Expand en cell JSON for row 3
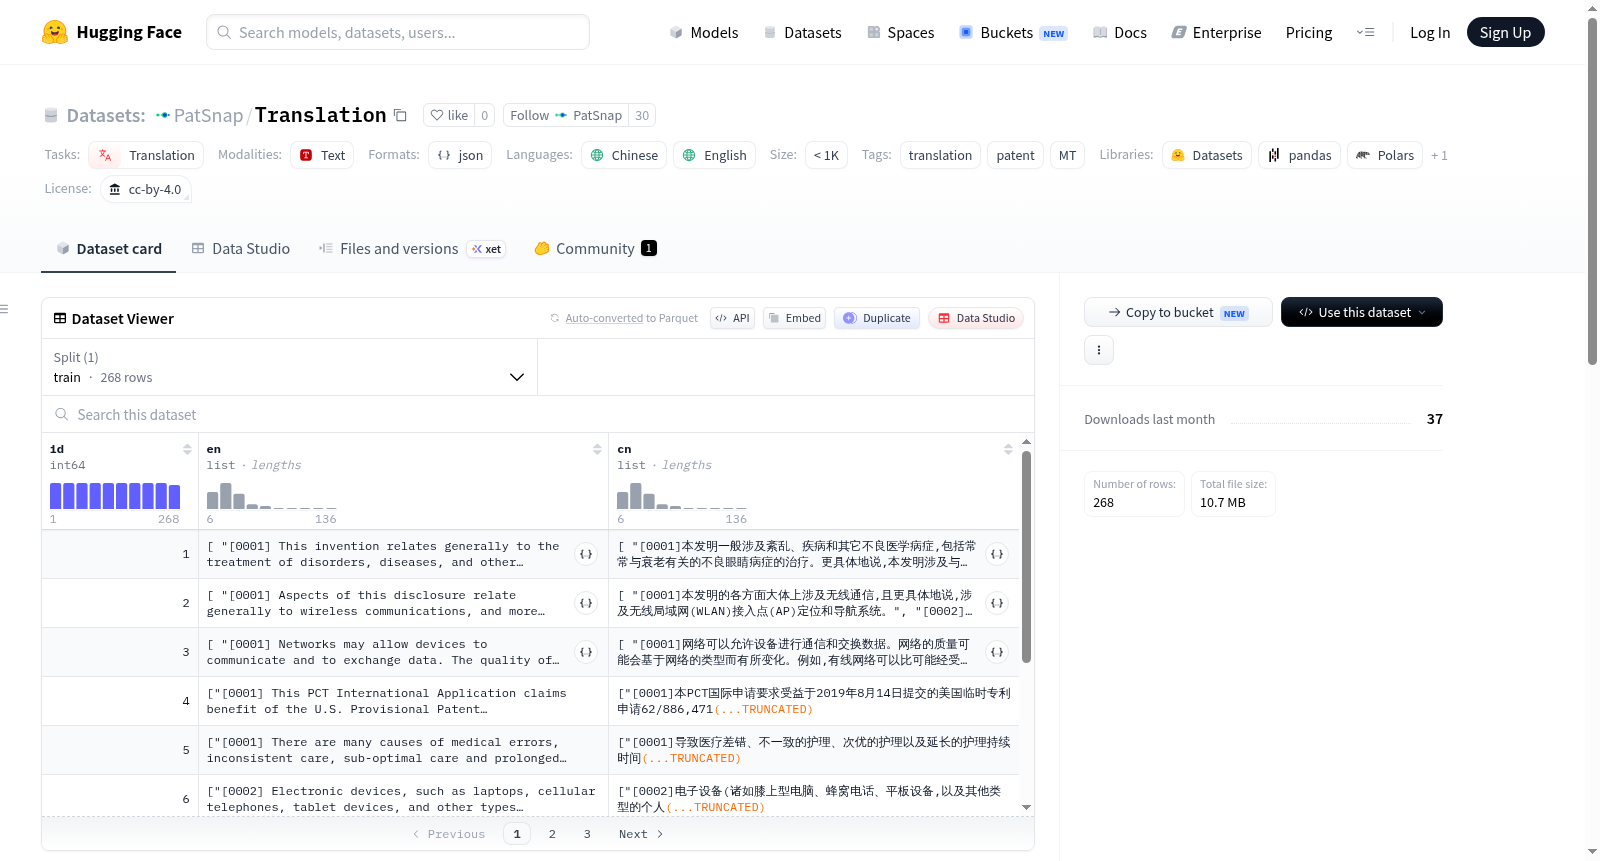This screenshot has width=1600, height=861. click(x=587, y=652)
